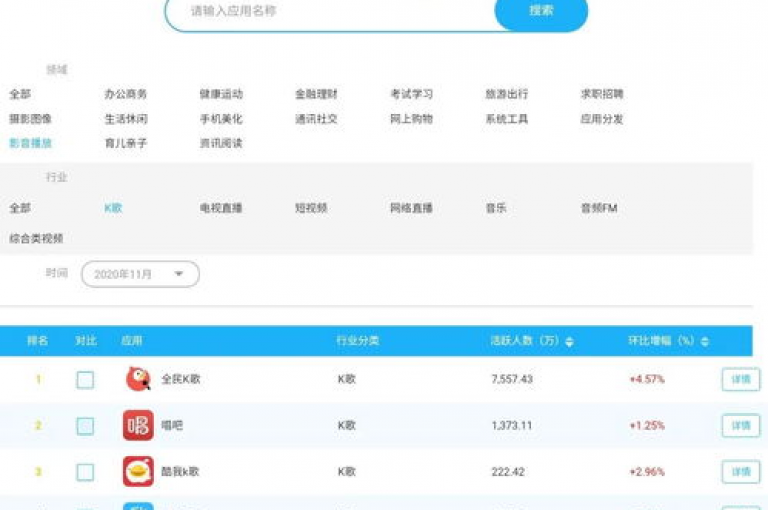Select the 考试学习 domain
The width and height of the screenshot is (768, 510).
pyautogui.click(x=411, y=94)
